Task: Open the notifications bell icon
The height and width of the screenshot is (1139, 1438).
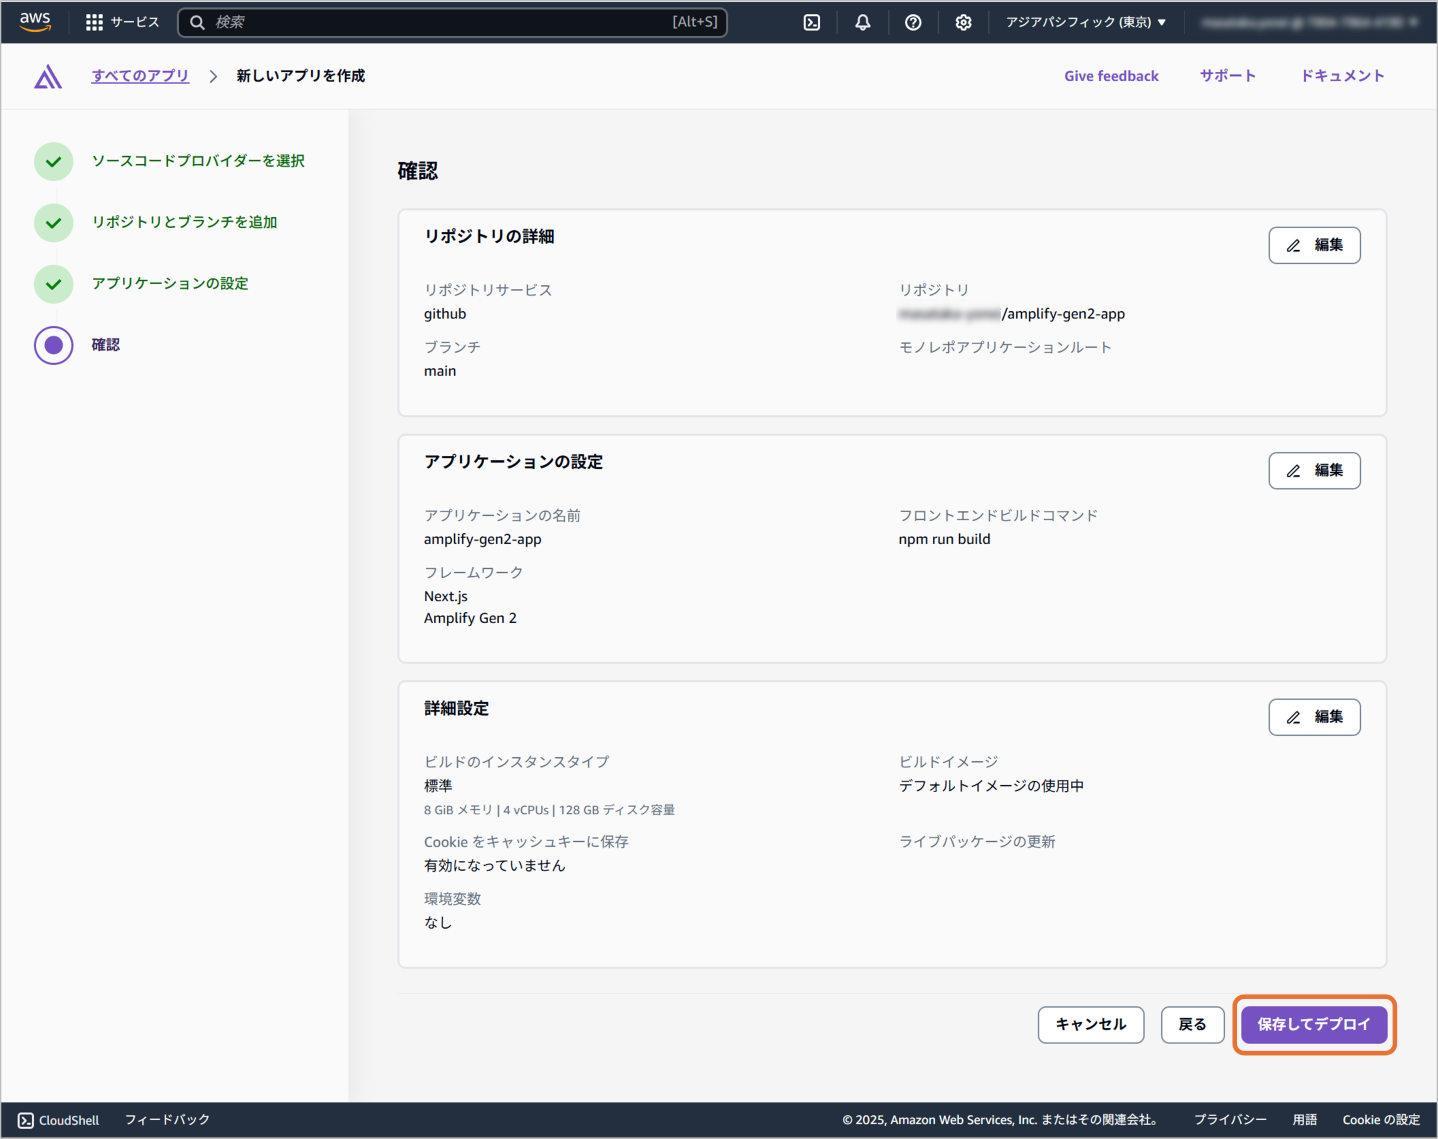Action: (862, 22)
